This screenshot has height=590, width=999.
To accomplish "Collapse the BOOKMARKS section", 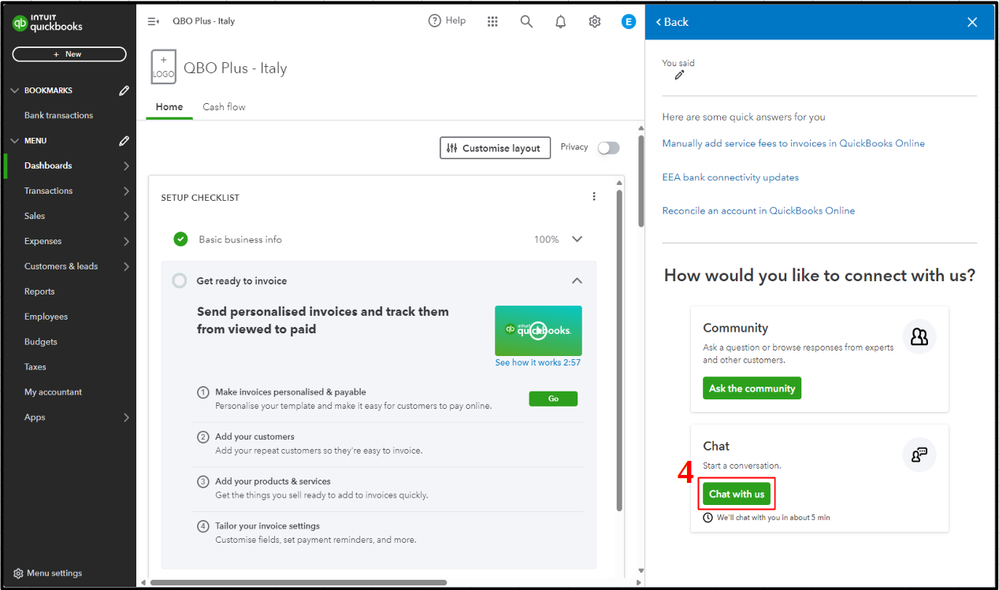I will click(x=15, y=90).
